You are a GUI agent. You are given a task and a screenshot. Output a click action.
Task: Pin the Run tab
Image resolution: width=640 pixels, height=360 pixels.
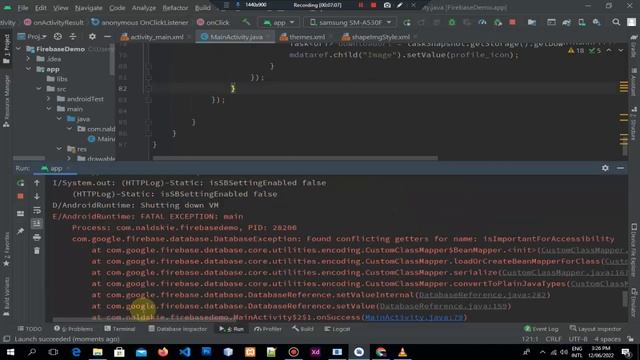(20, 231)
